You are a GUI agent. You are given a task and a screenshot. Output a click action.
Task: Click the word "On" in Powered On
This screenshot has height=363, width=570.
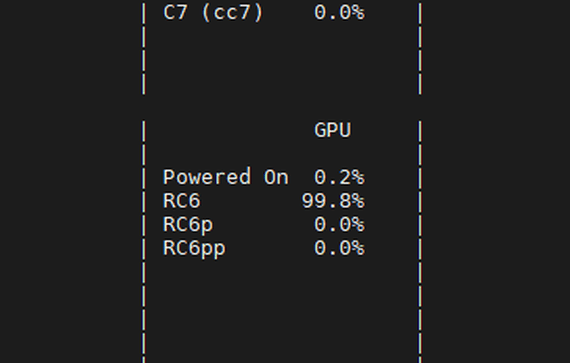[276, 177]
